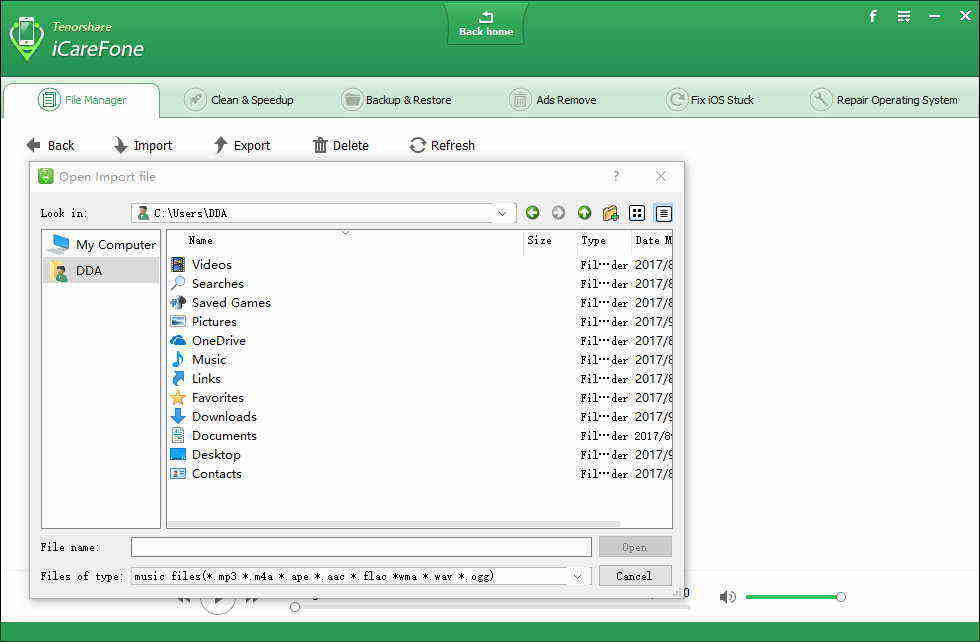Image resolution: width=980 pixels, height=642 pixels.
Task: Click the Delete toolbar button
Action: click(x=341, y=146)
